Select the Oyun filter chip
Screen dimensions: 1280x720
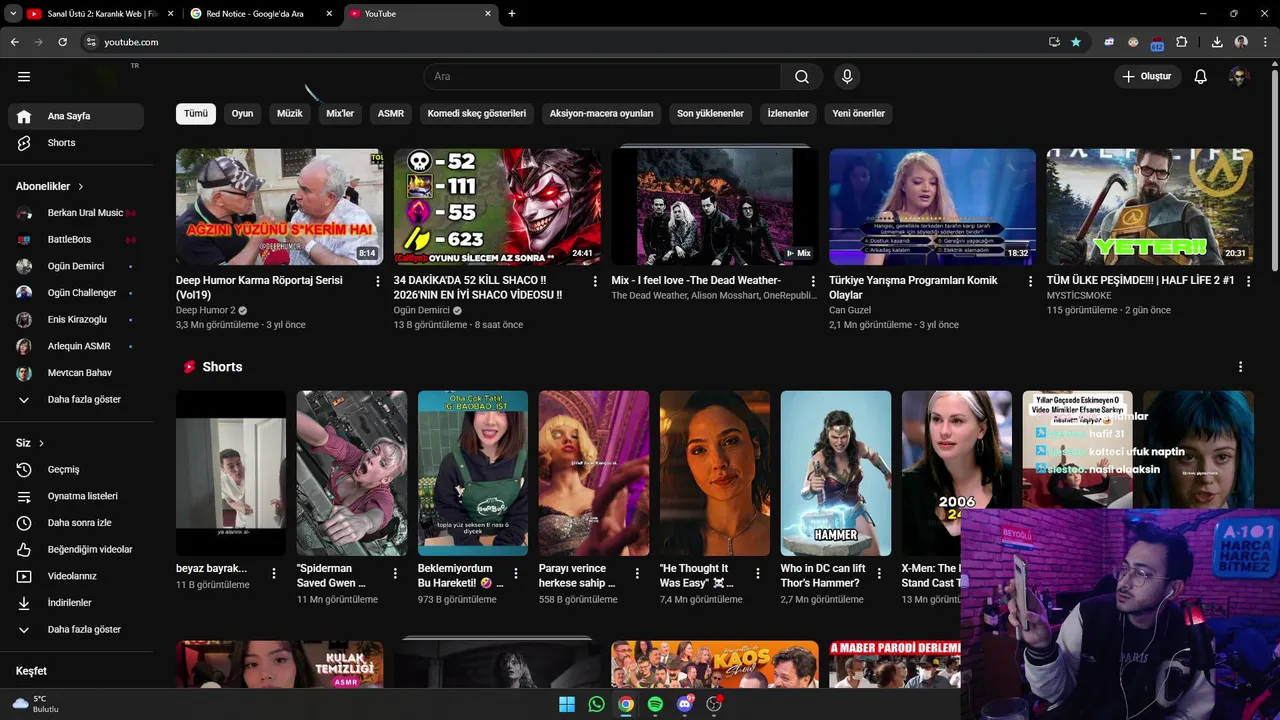click(242, 113)
